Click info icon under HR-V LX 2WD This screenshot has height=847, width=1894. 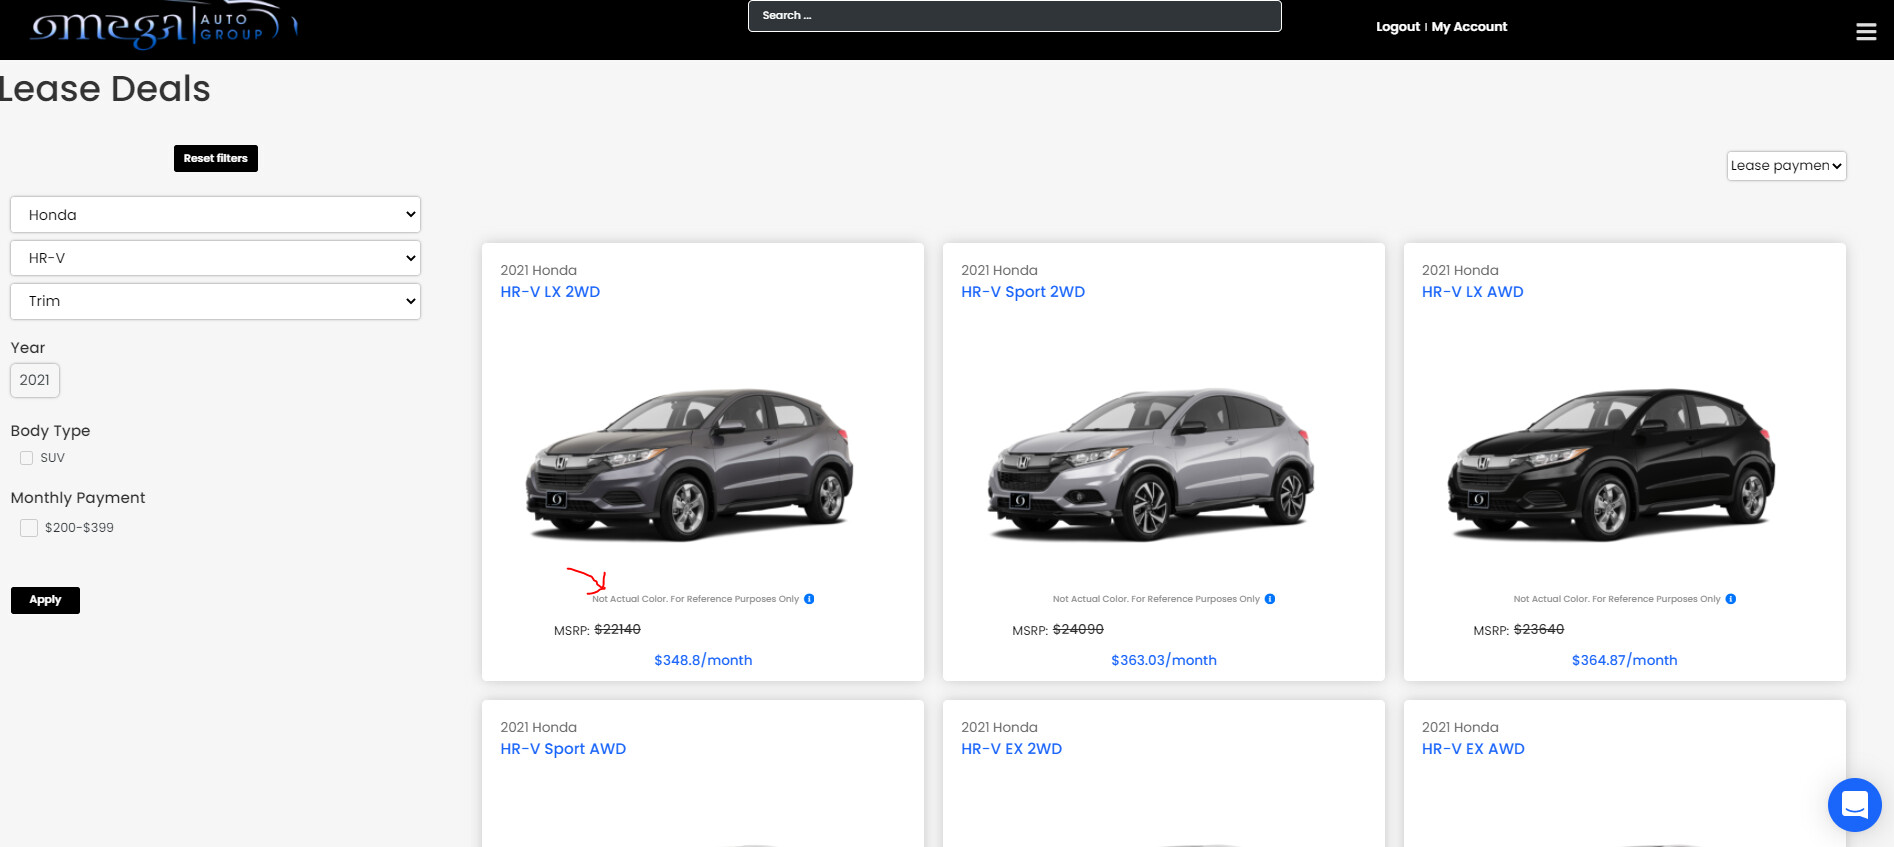tap(809, 599)
